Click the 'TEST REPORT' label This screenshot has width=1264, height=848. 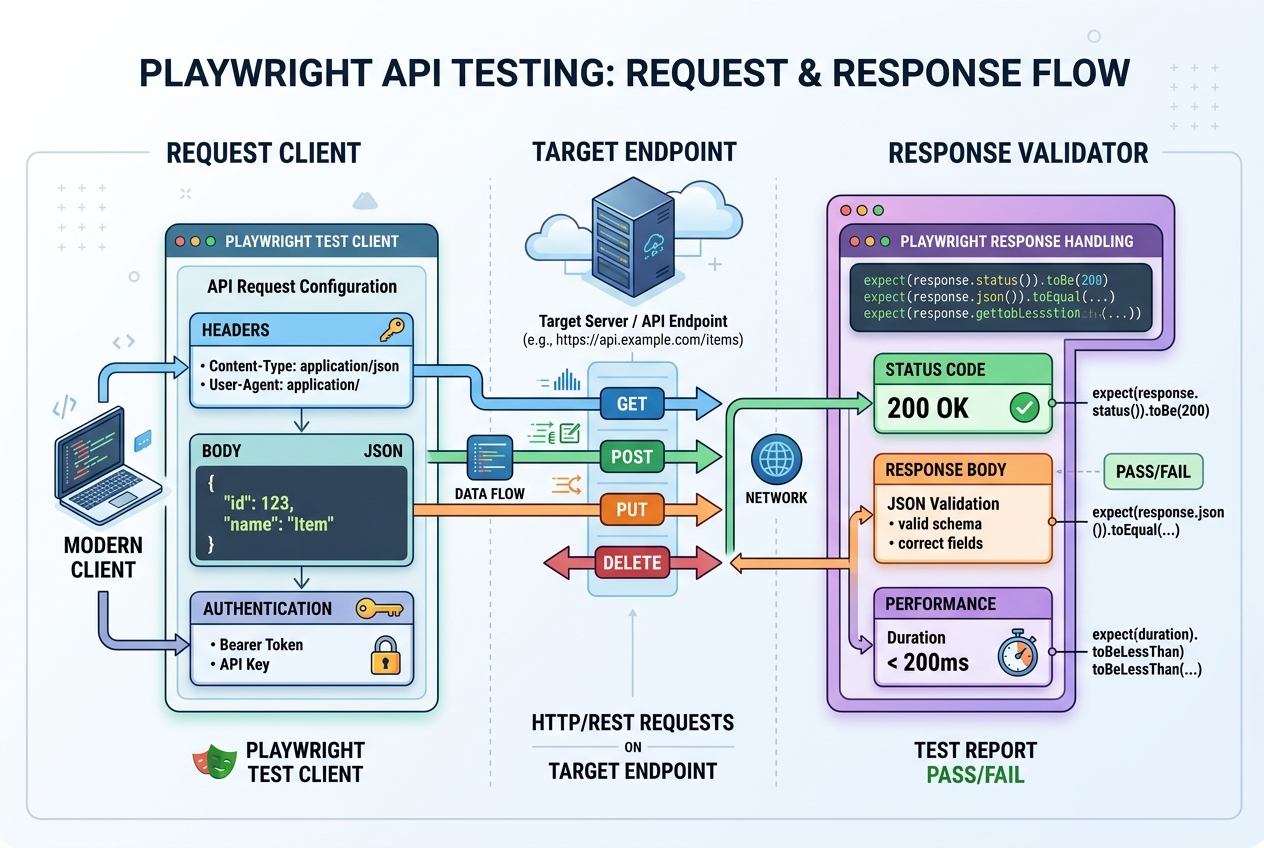975,751
